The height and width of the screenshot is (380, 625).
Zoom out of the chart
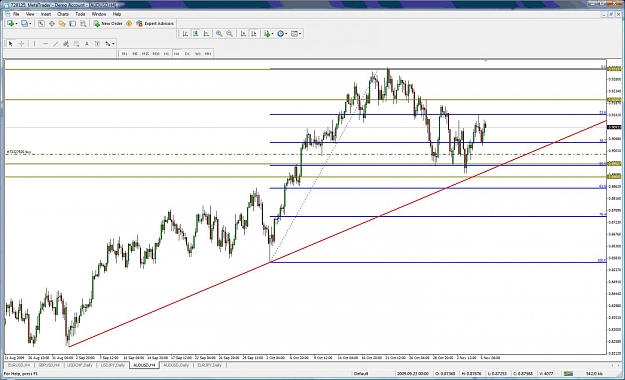coord(230,34)
